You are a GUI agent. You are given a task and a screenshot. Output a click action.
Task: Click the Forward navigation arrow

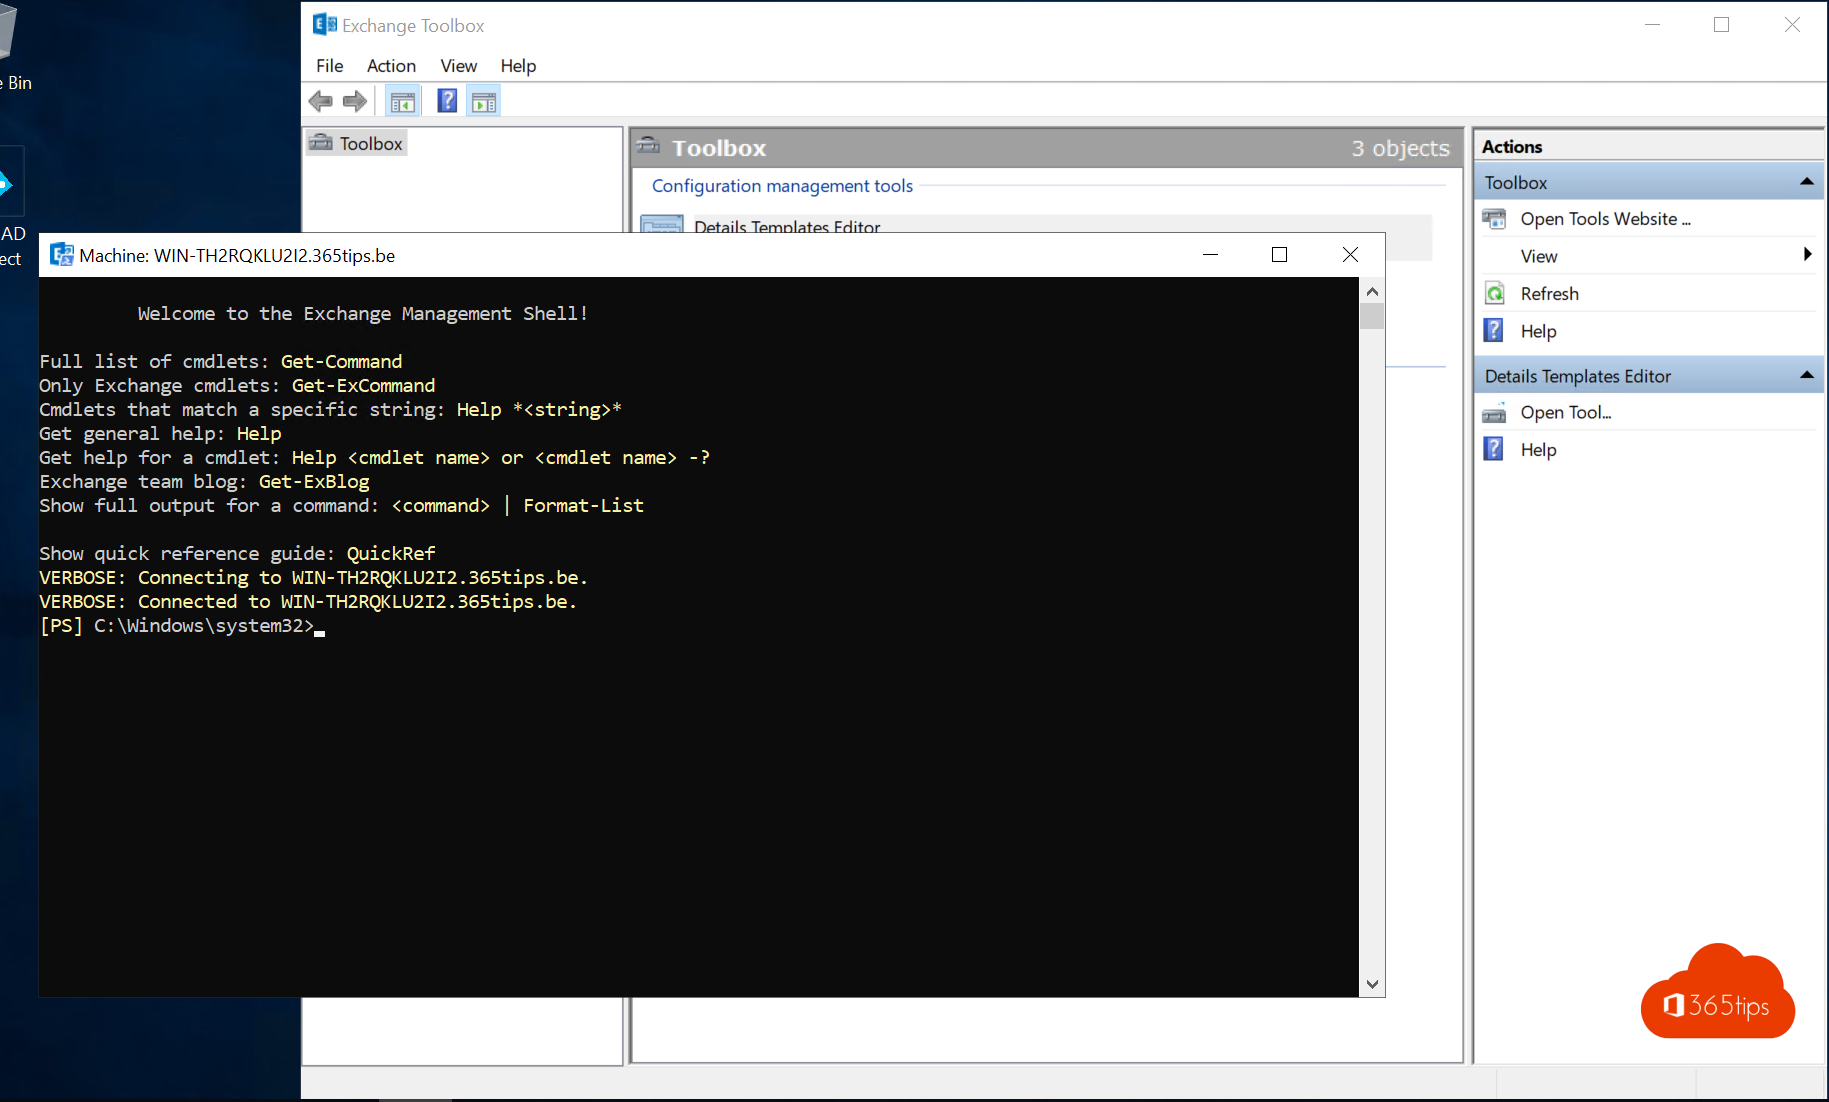tap(354, 100)
